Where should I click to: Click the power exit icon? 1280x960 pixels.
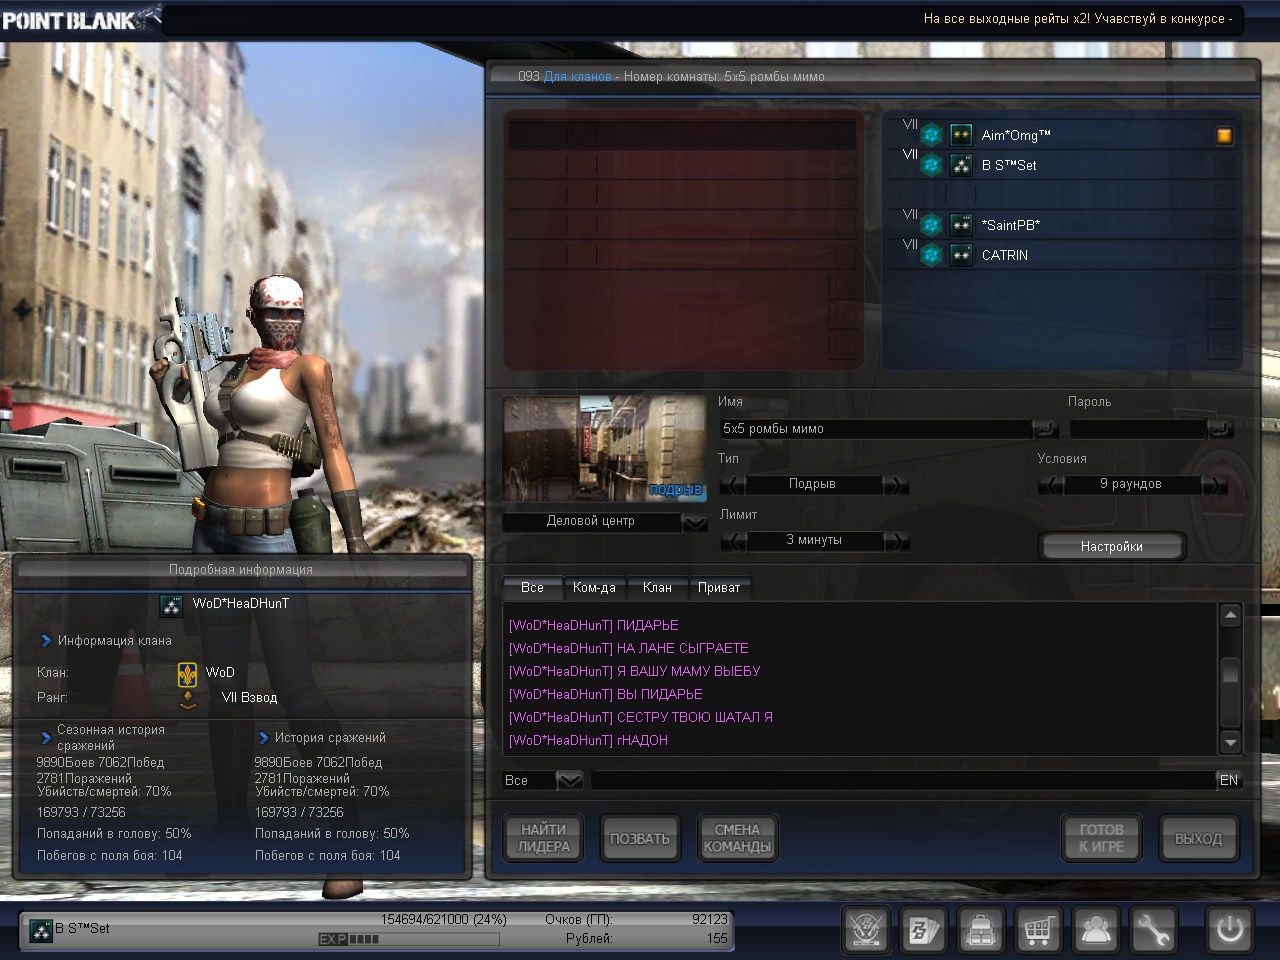[1229, 930]
